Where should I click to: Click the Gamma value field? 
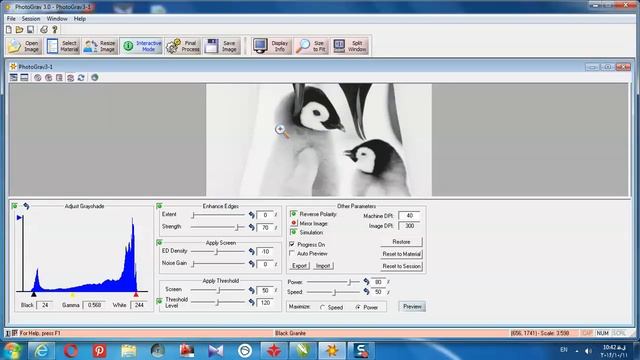(94, 305)
